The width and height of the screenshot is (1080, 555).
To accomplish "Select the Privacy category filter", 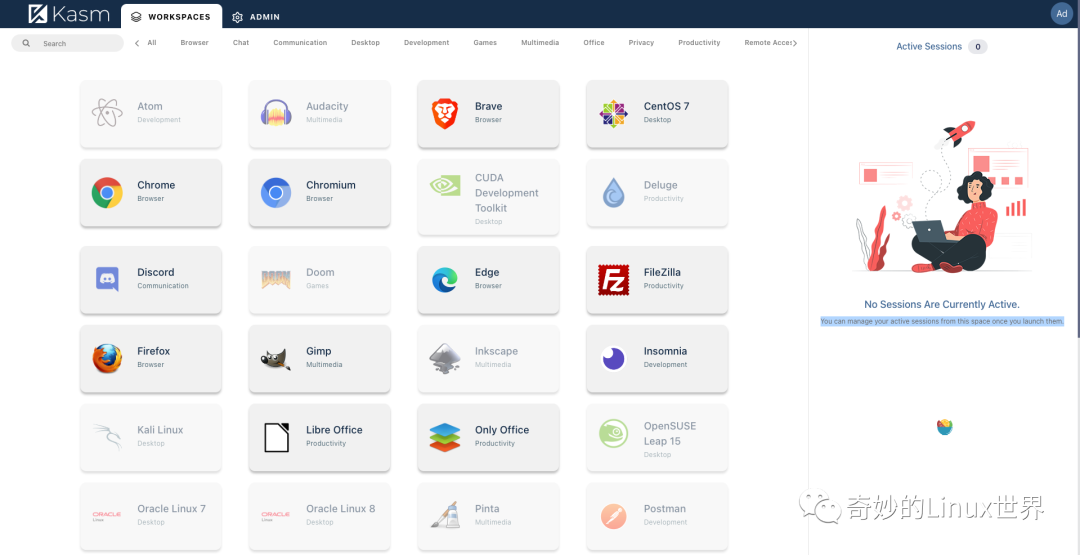I will coord(641,43).
